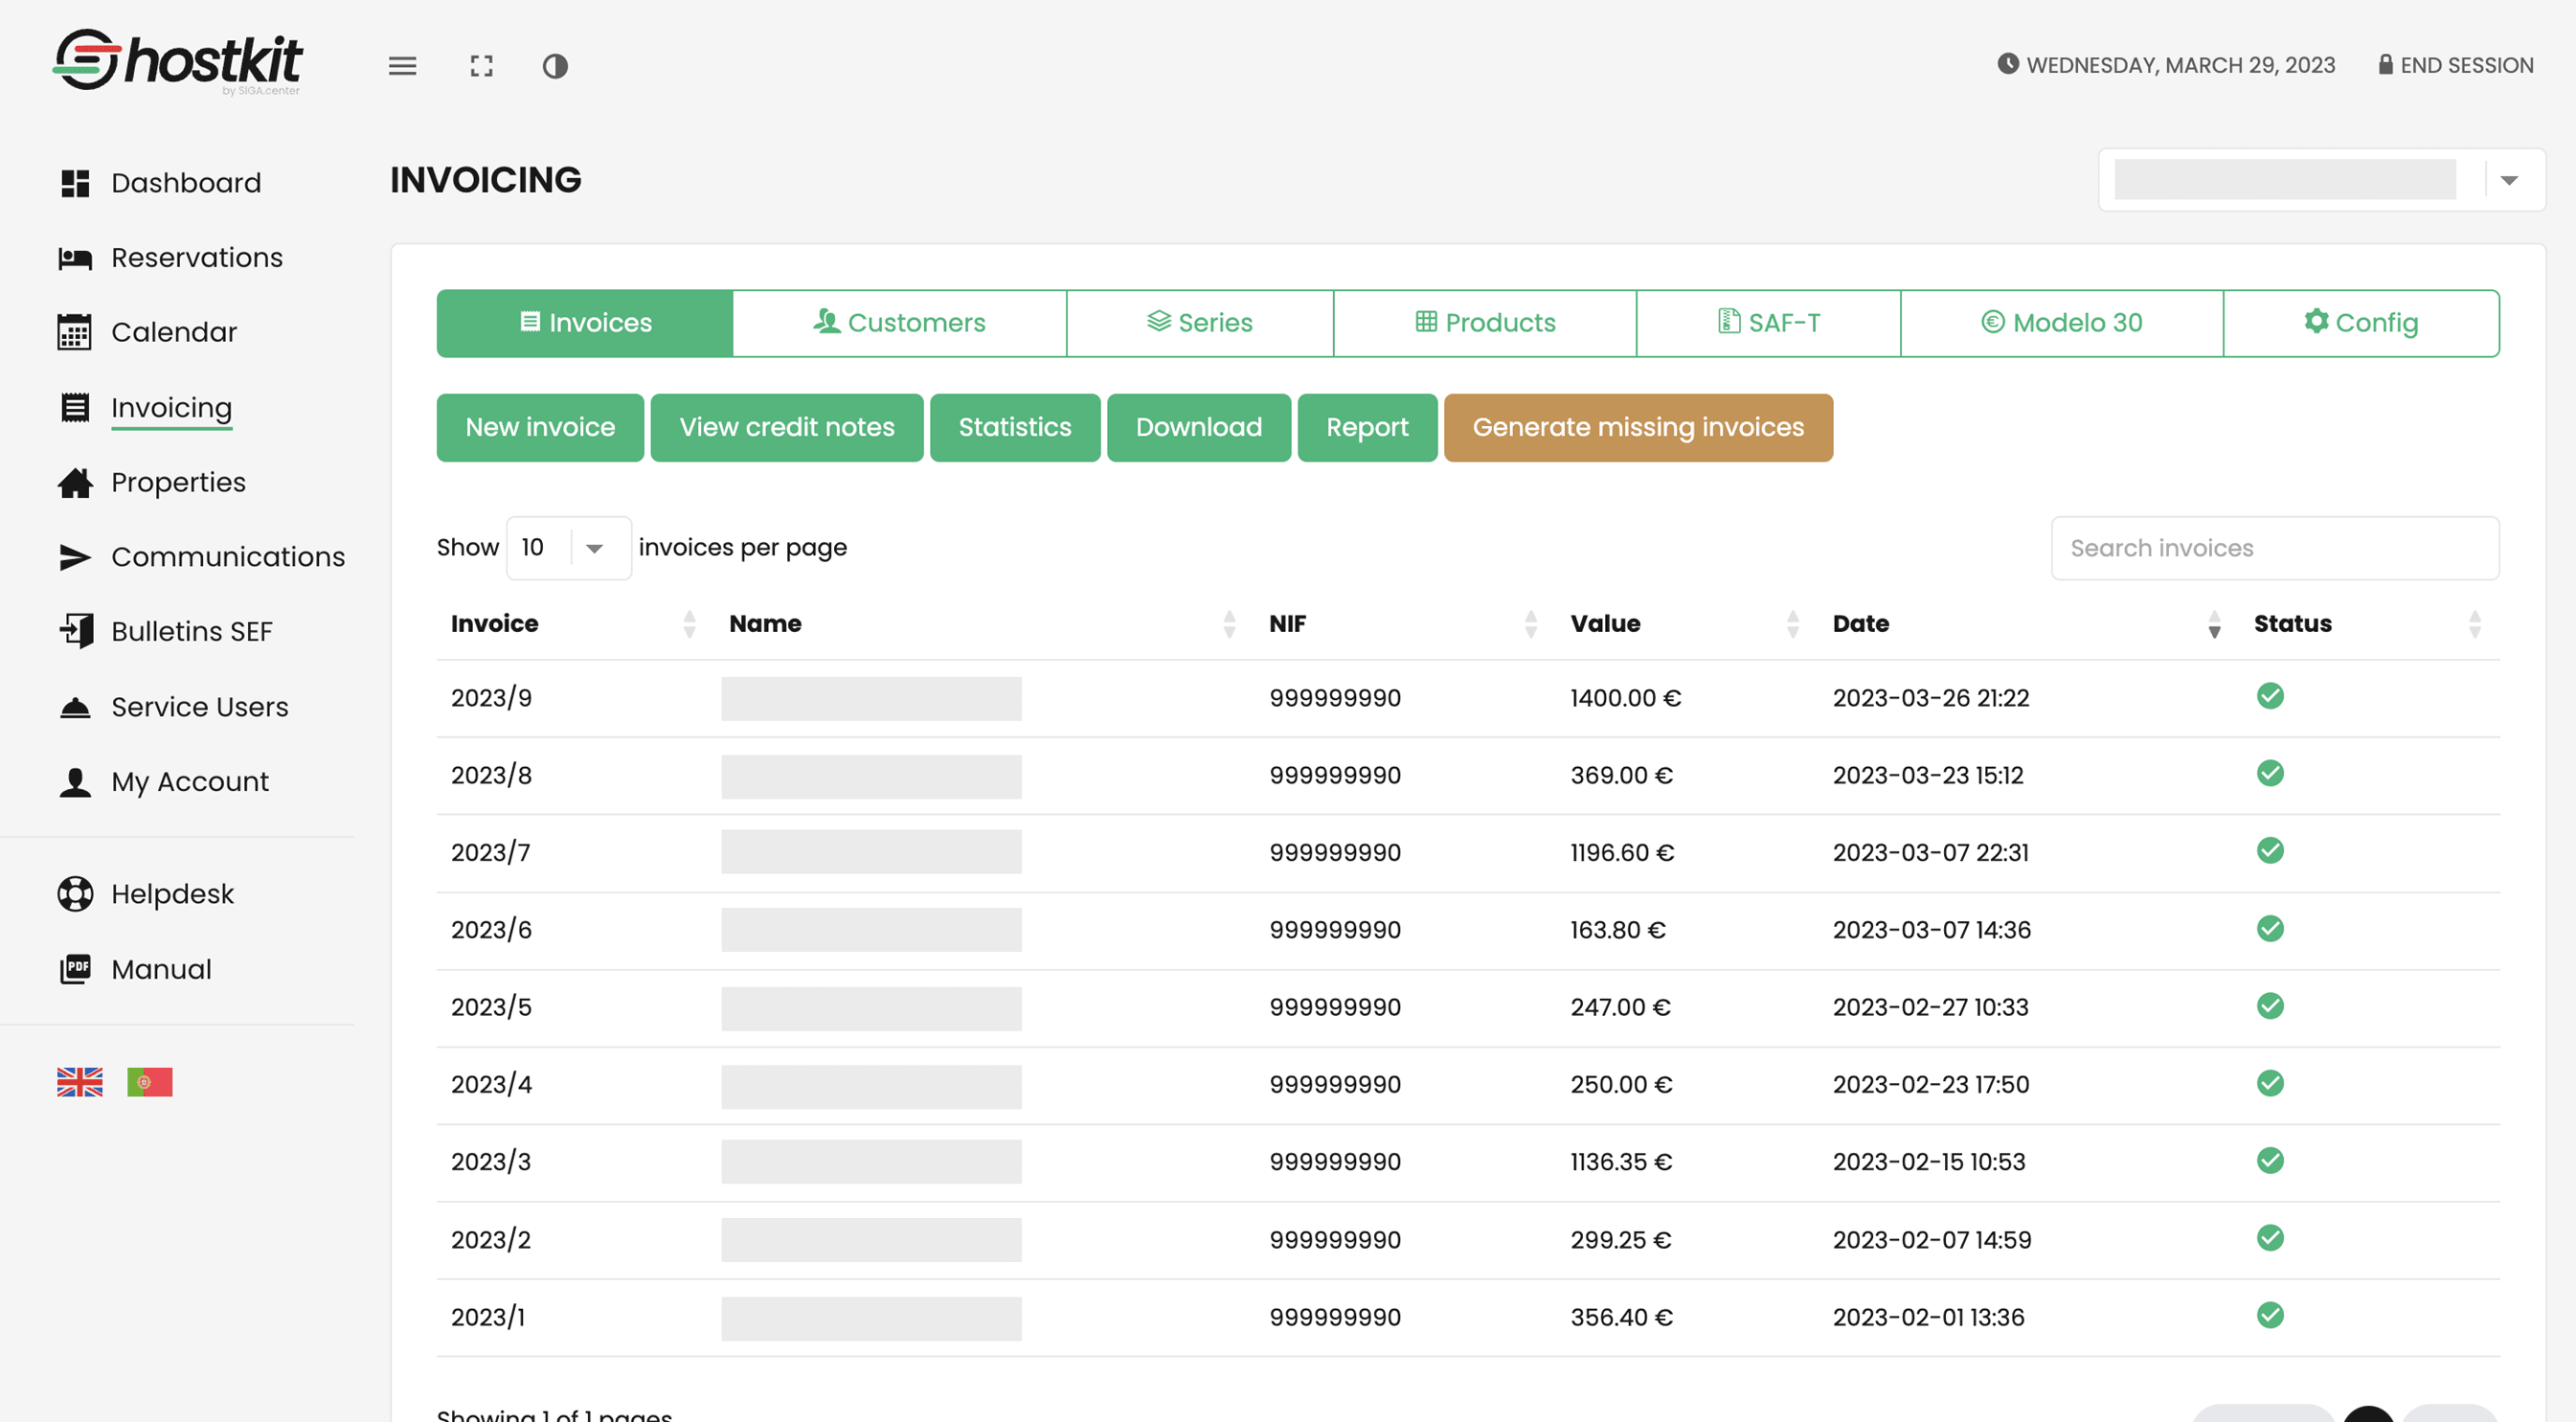Toggle fullscreen mode via the expand icon
Screen dimensions: 2576x1422
pos(481,66)
